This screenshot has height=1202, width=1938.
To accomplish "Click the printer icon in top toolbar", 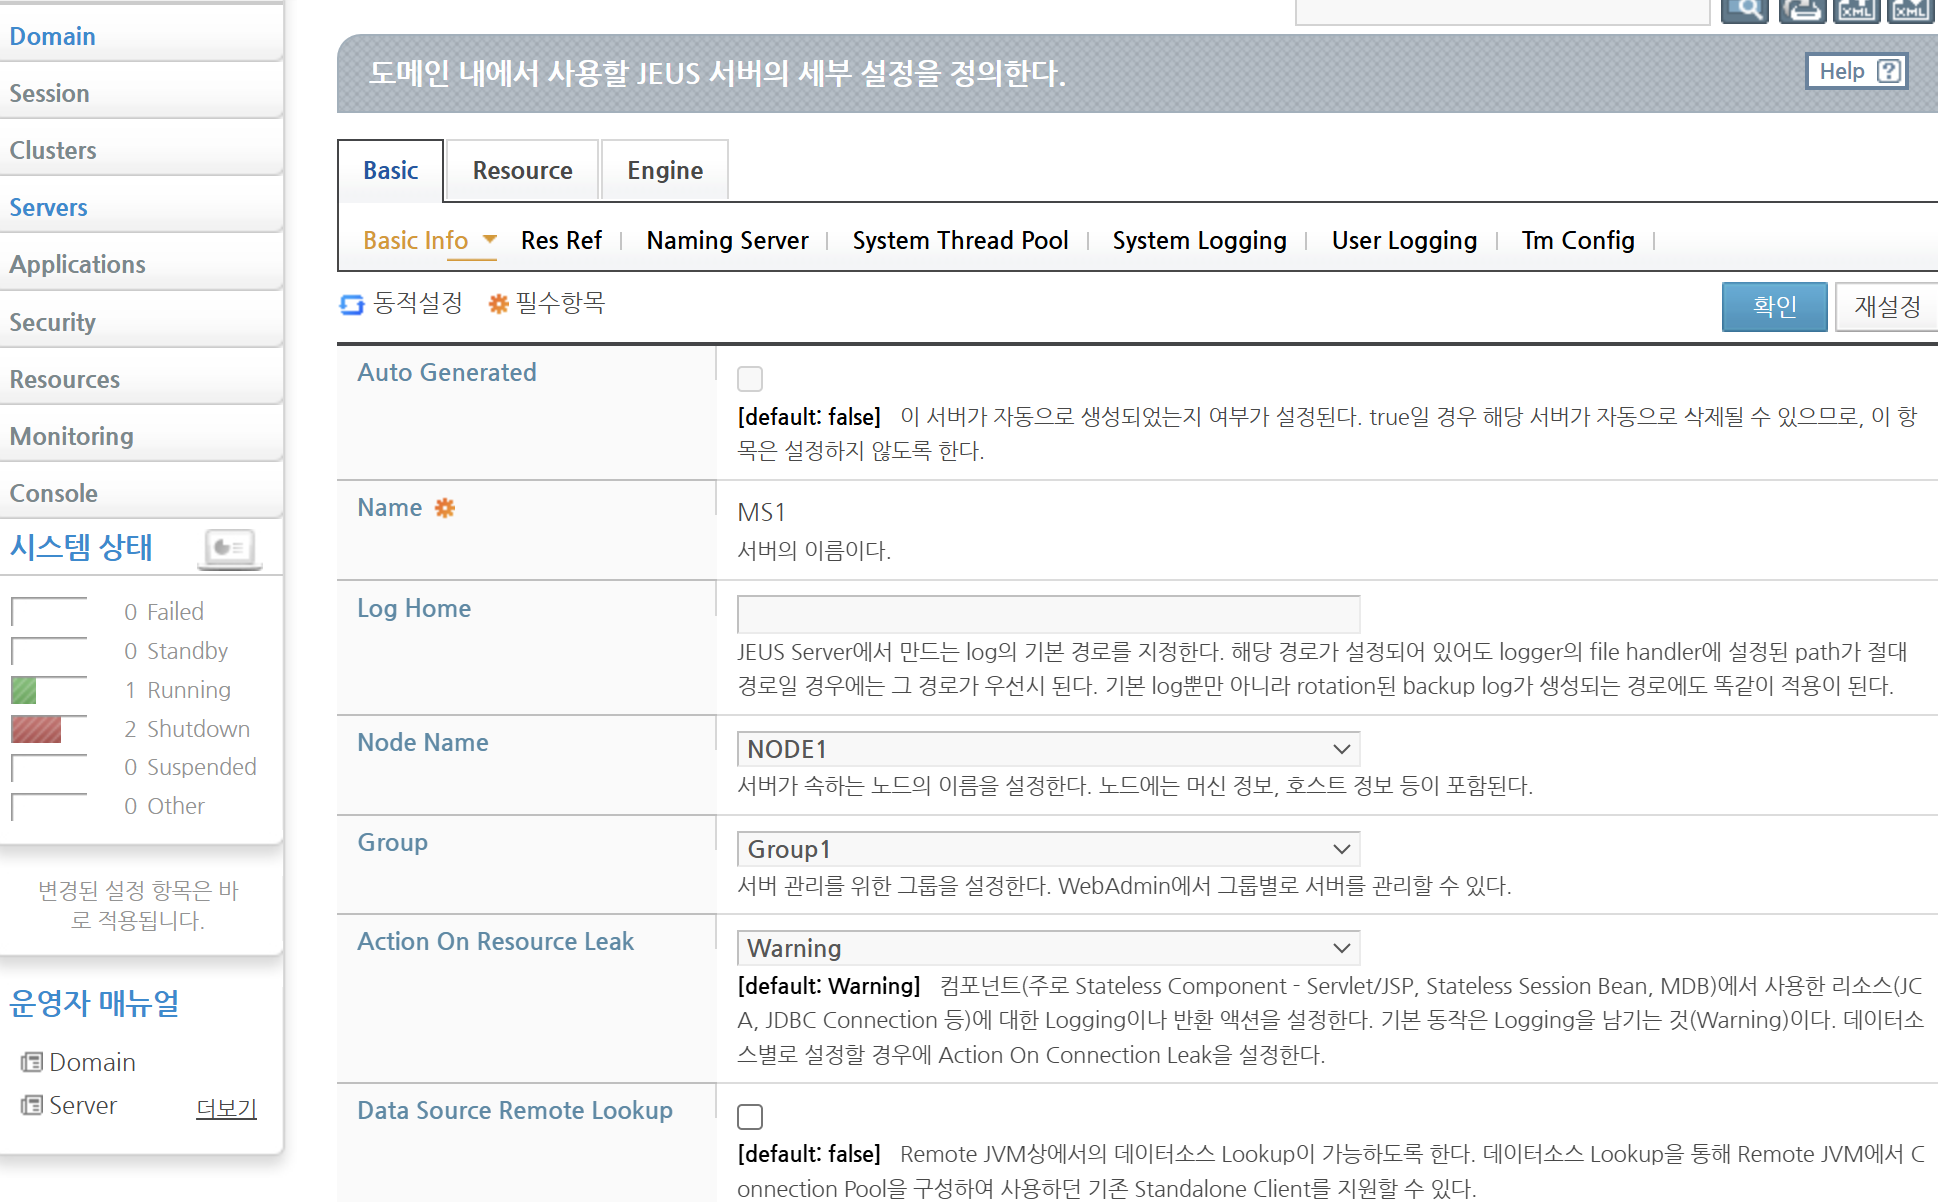I will click(x=1802, y=10).
